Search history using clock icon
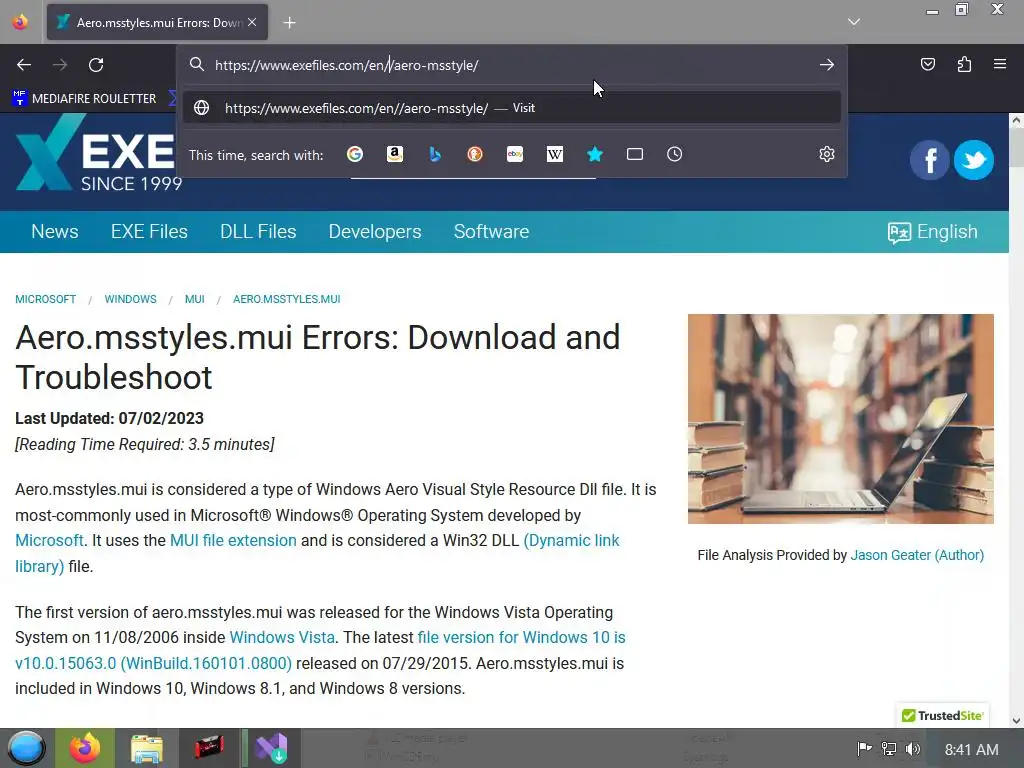This screenshot has height=768, width=1024. 675,154
